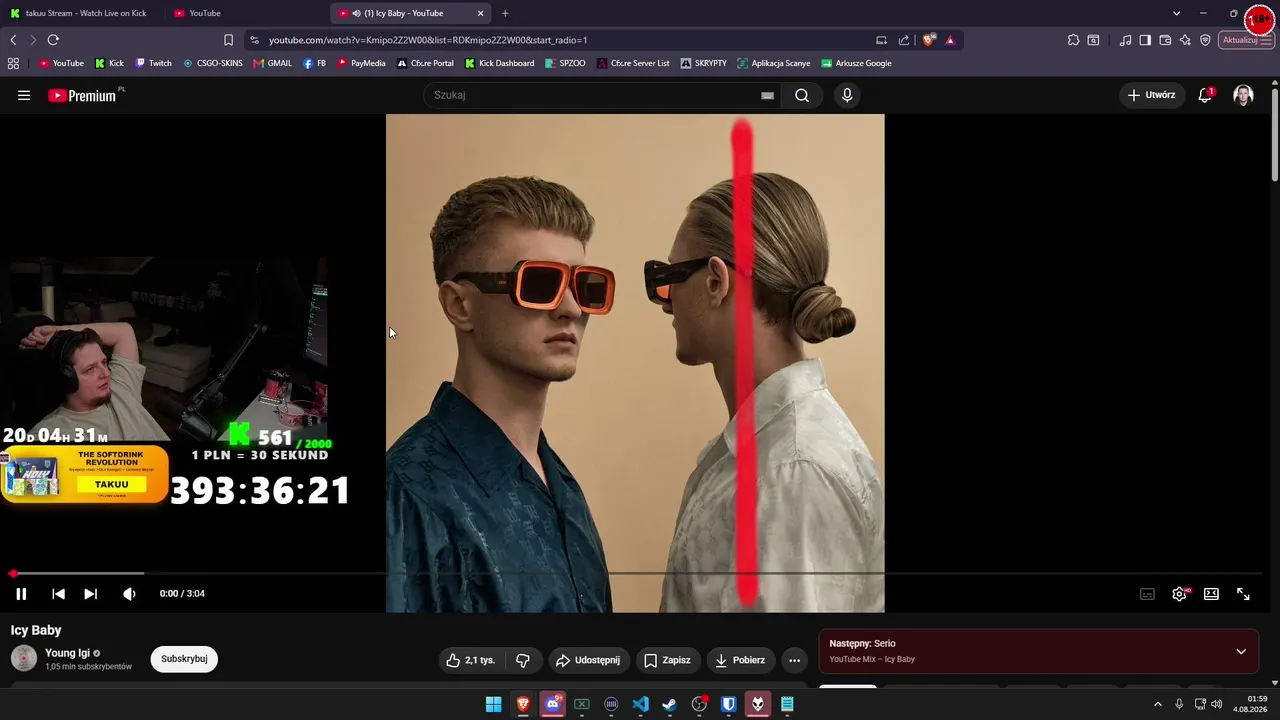
Task: Open the Brave VPN shield icon
Action: pos(1205,40)
